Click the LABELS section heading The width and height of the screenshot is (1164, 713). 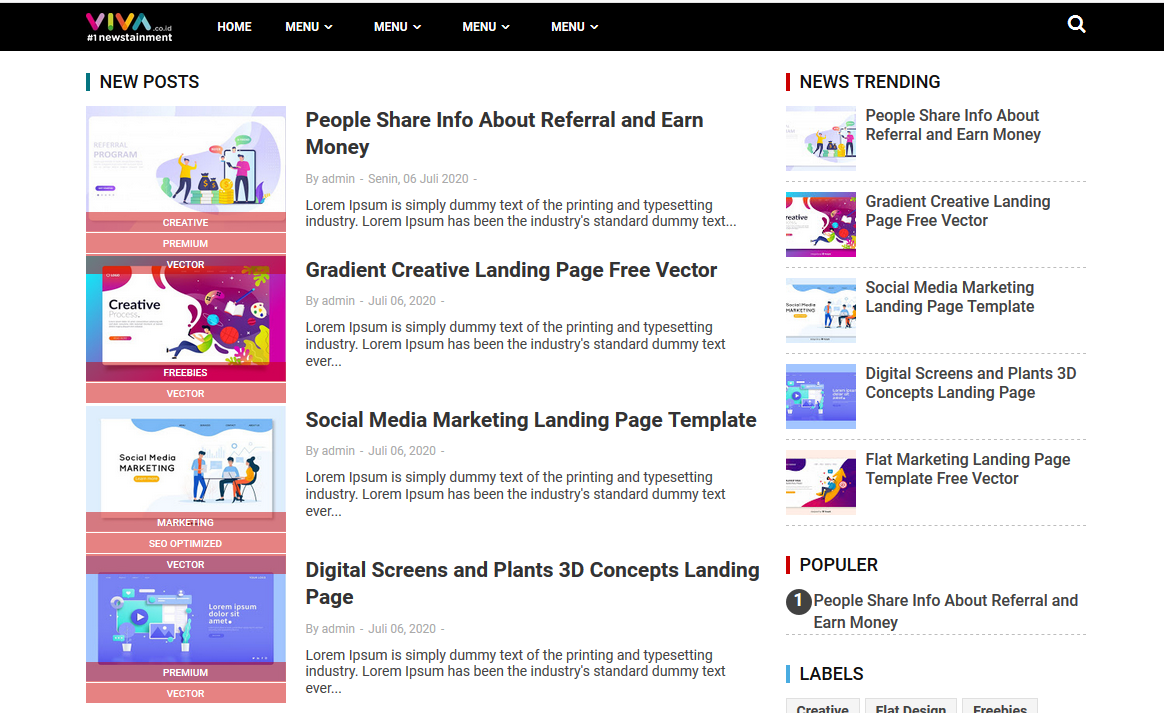(x=831, y=674)
